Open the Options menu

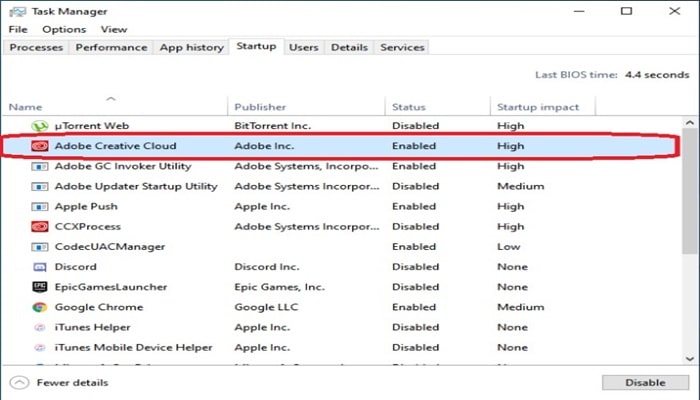[64, 29]
